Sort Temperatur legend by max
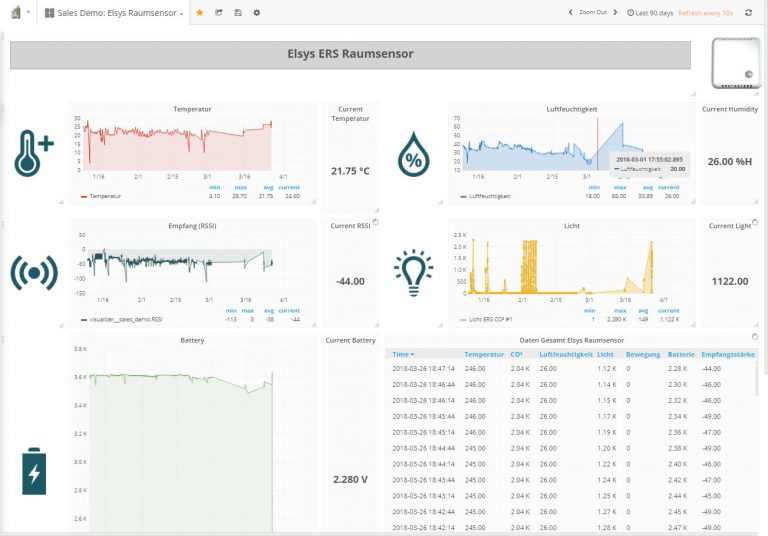This screenshot has height=536, width=768. pos(240,187)
